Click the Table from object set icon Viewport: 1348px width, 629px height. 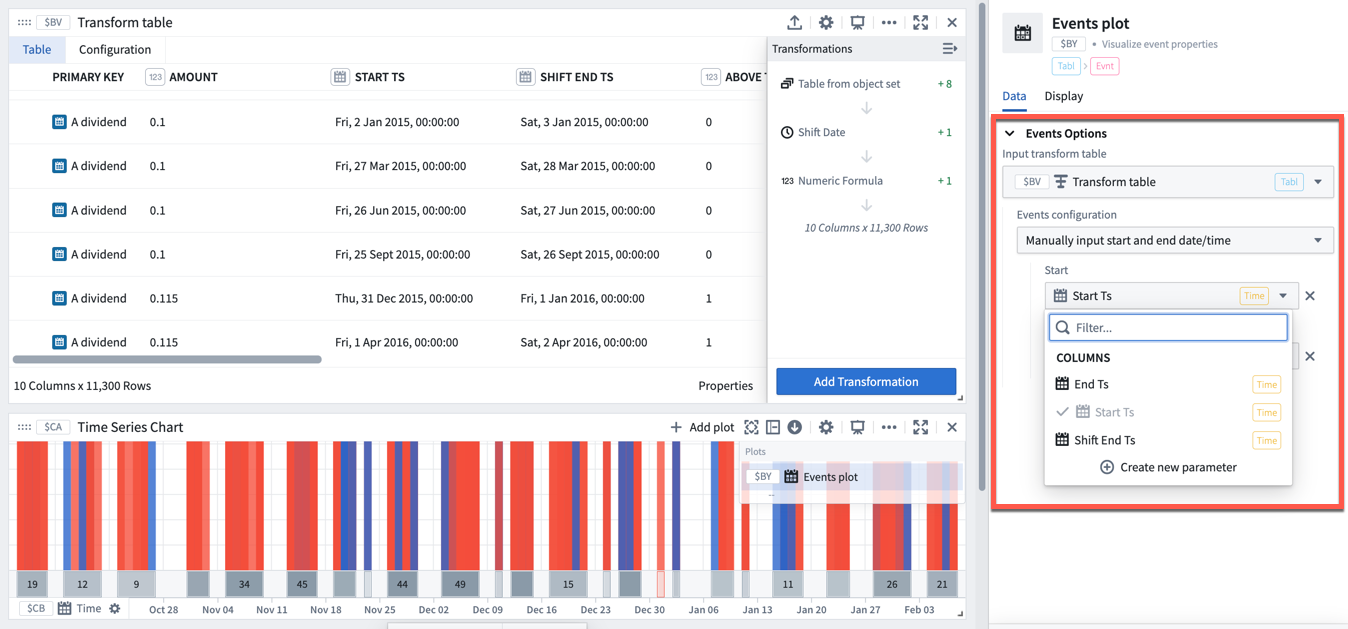787,84
